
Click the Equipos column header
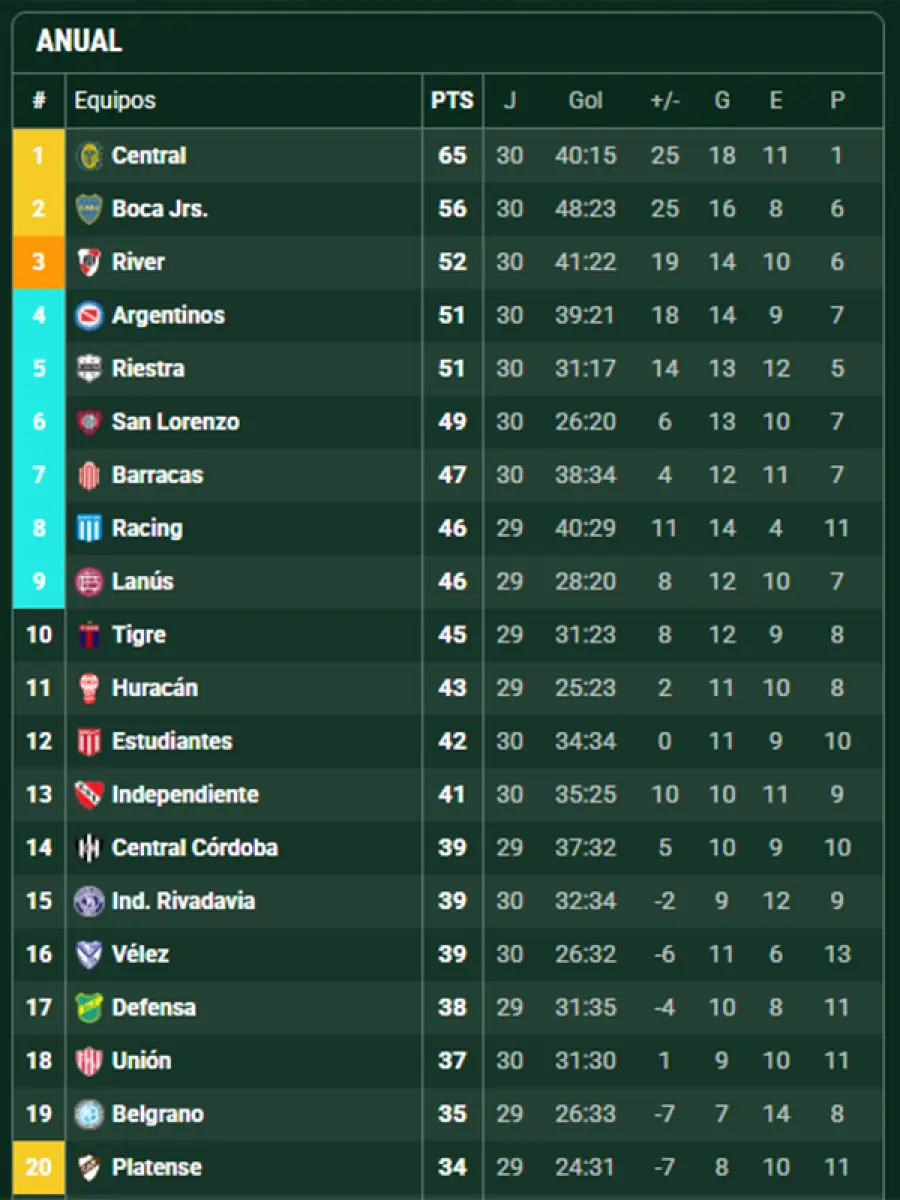(x=115, y=101)
